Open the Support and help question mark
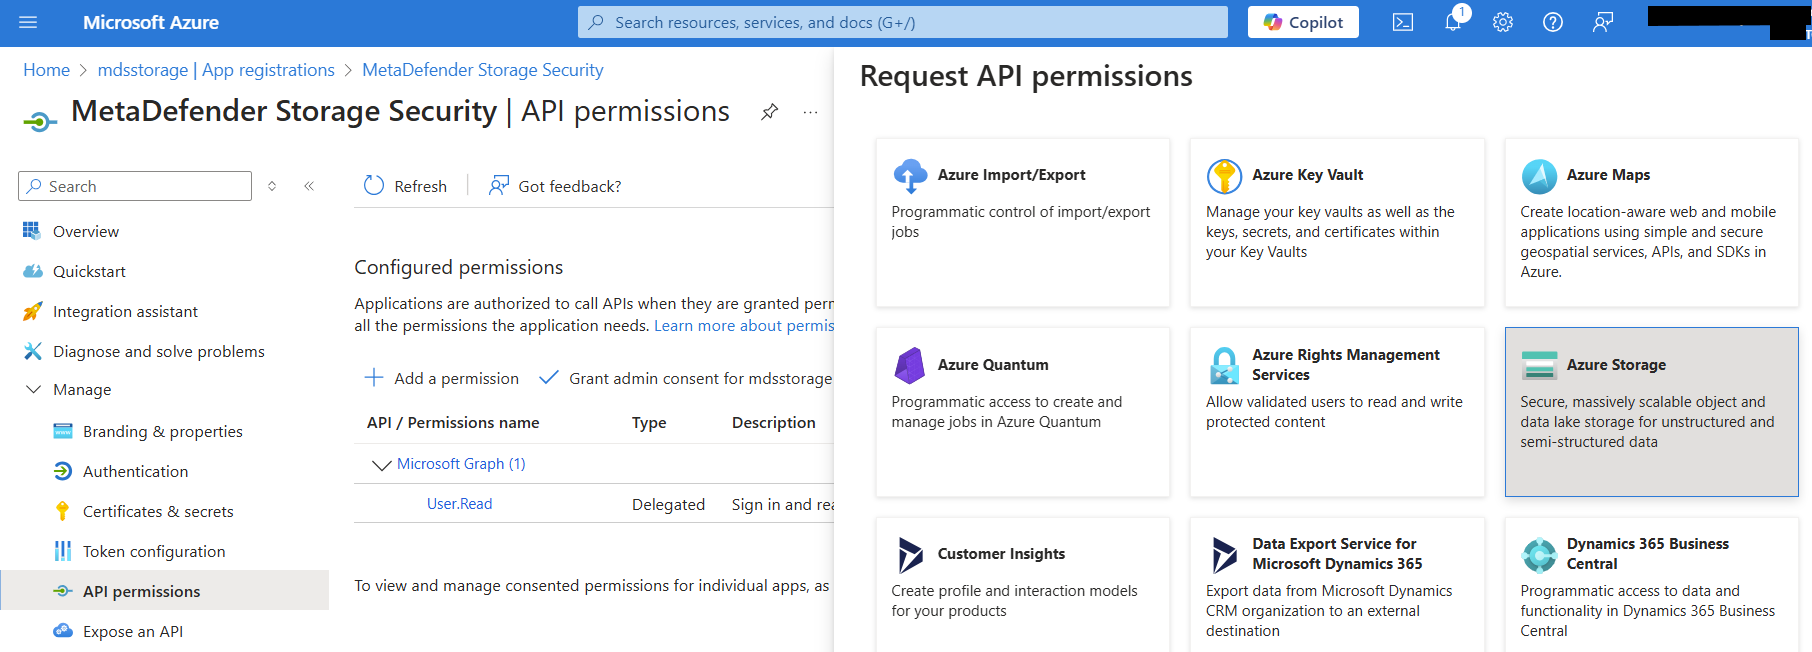 (x=1553, y=22)
